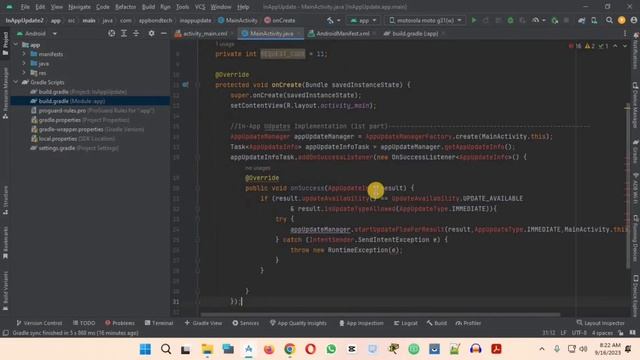Open Firefox from the taskbar
This screenshot has width=640, height=360.
[269, 349]
